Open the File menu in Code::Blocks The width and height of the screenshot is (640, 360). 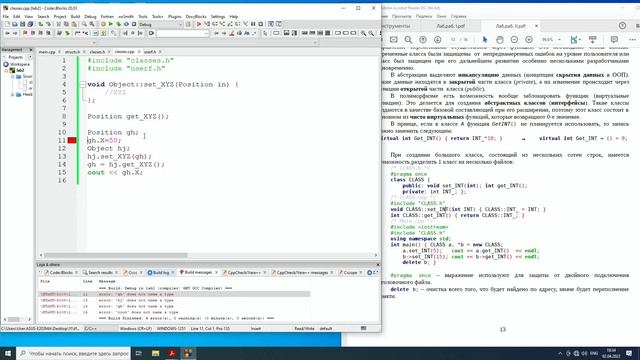pos(6,17)
